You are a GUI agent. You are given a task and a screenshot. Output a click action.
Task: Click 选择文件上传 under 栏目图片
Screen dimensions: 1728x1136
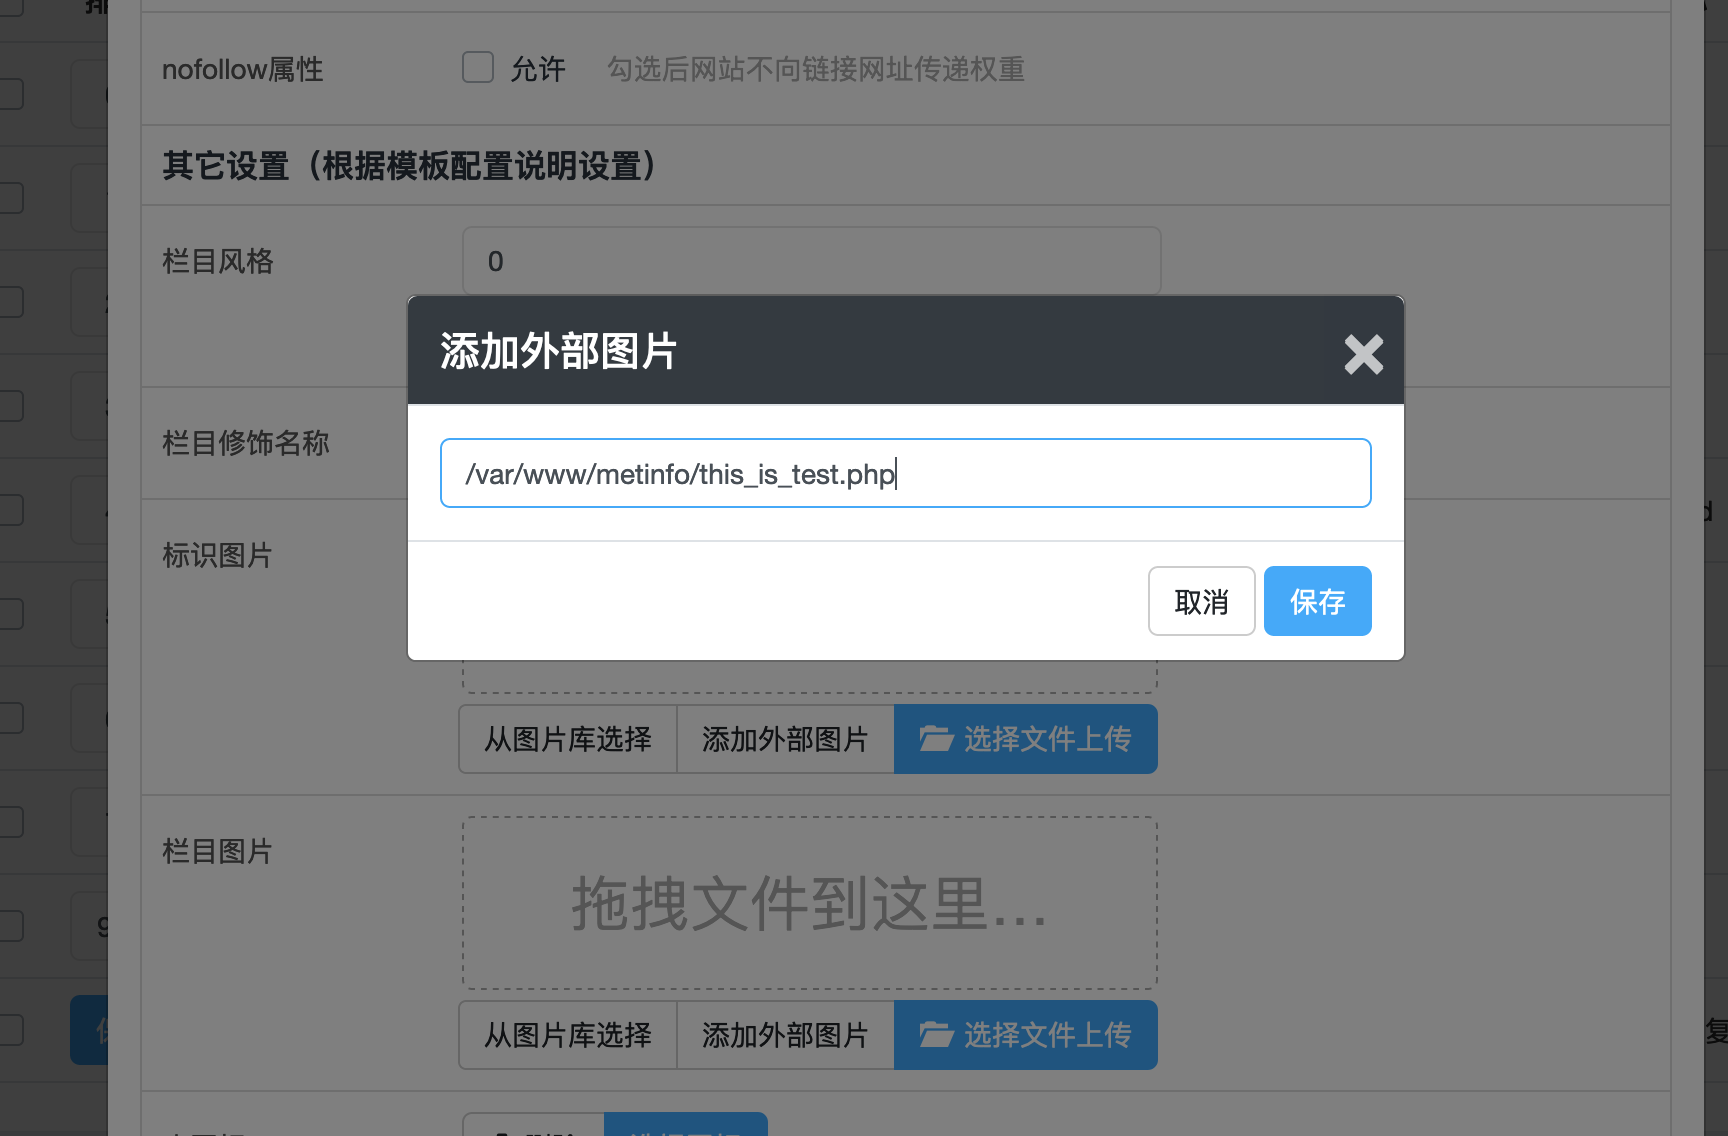[1026, 1035]
